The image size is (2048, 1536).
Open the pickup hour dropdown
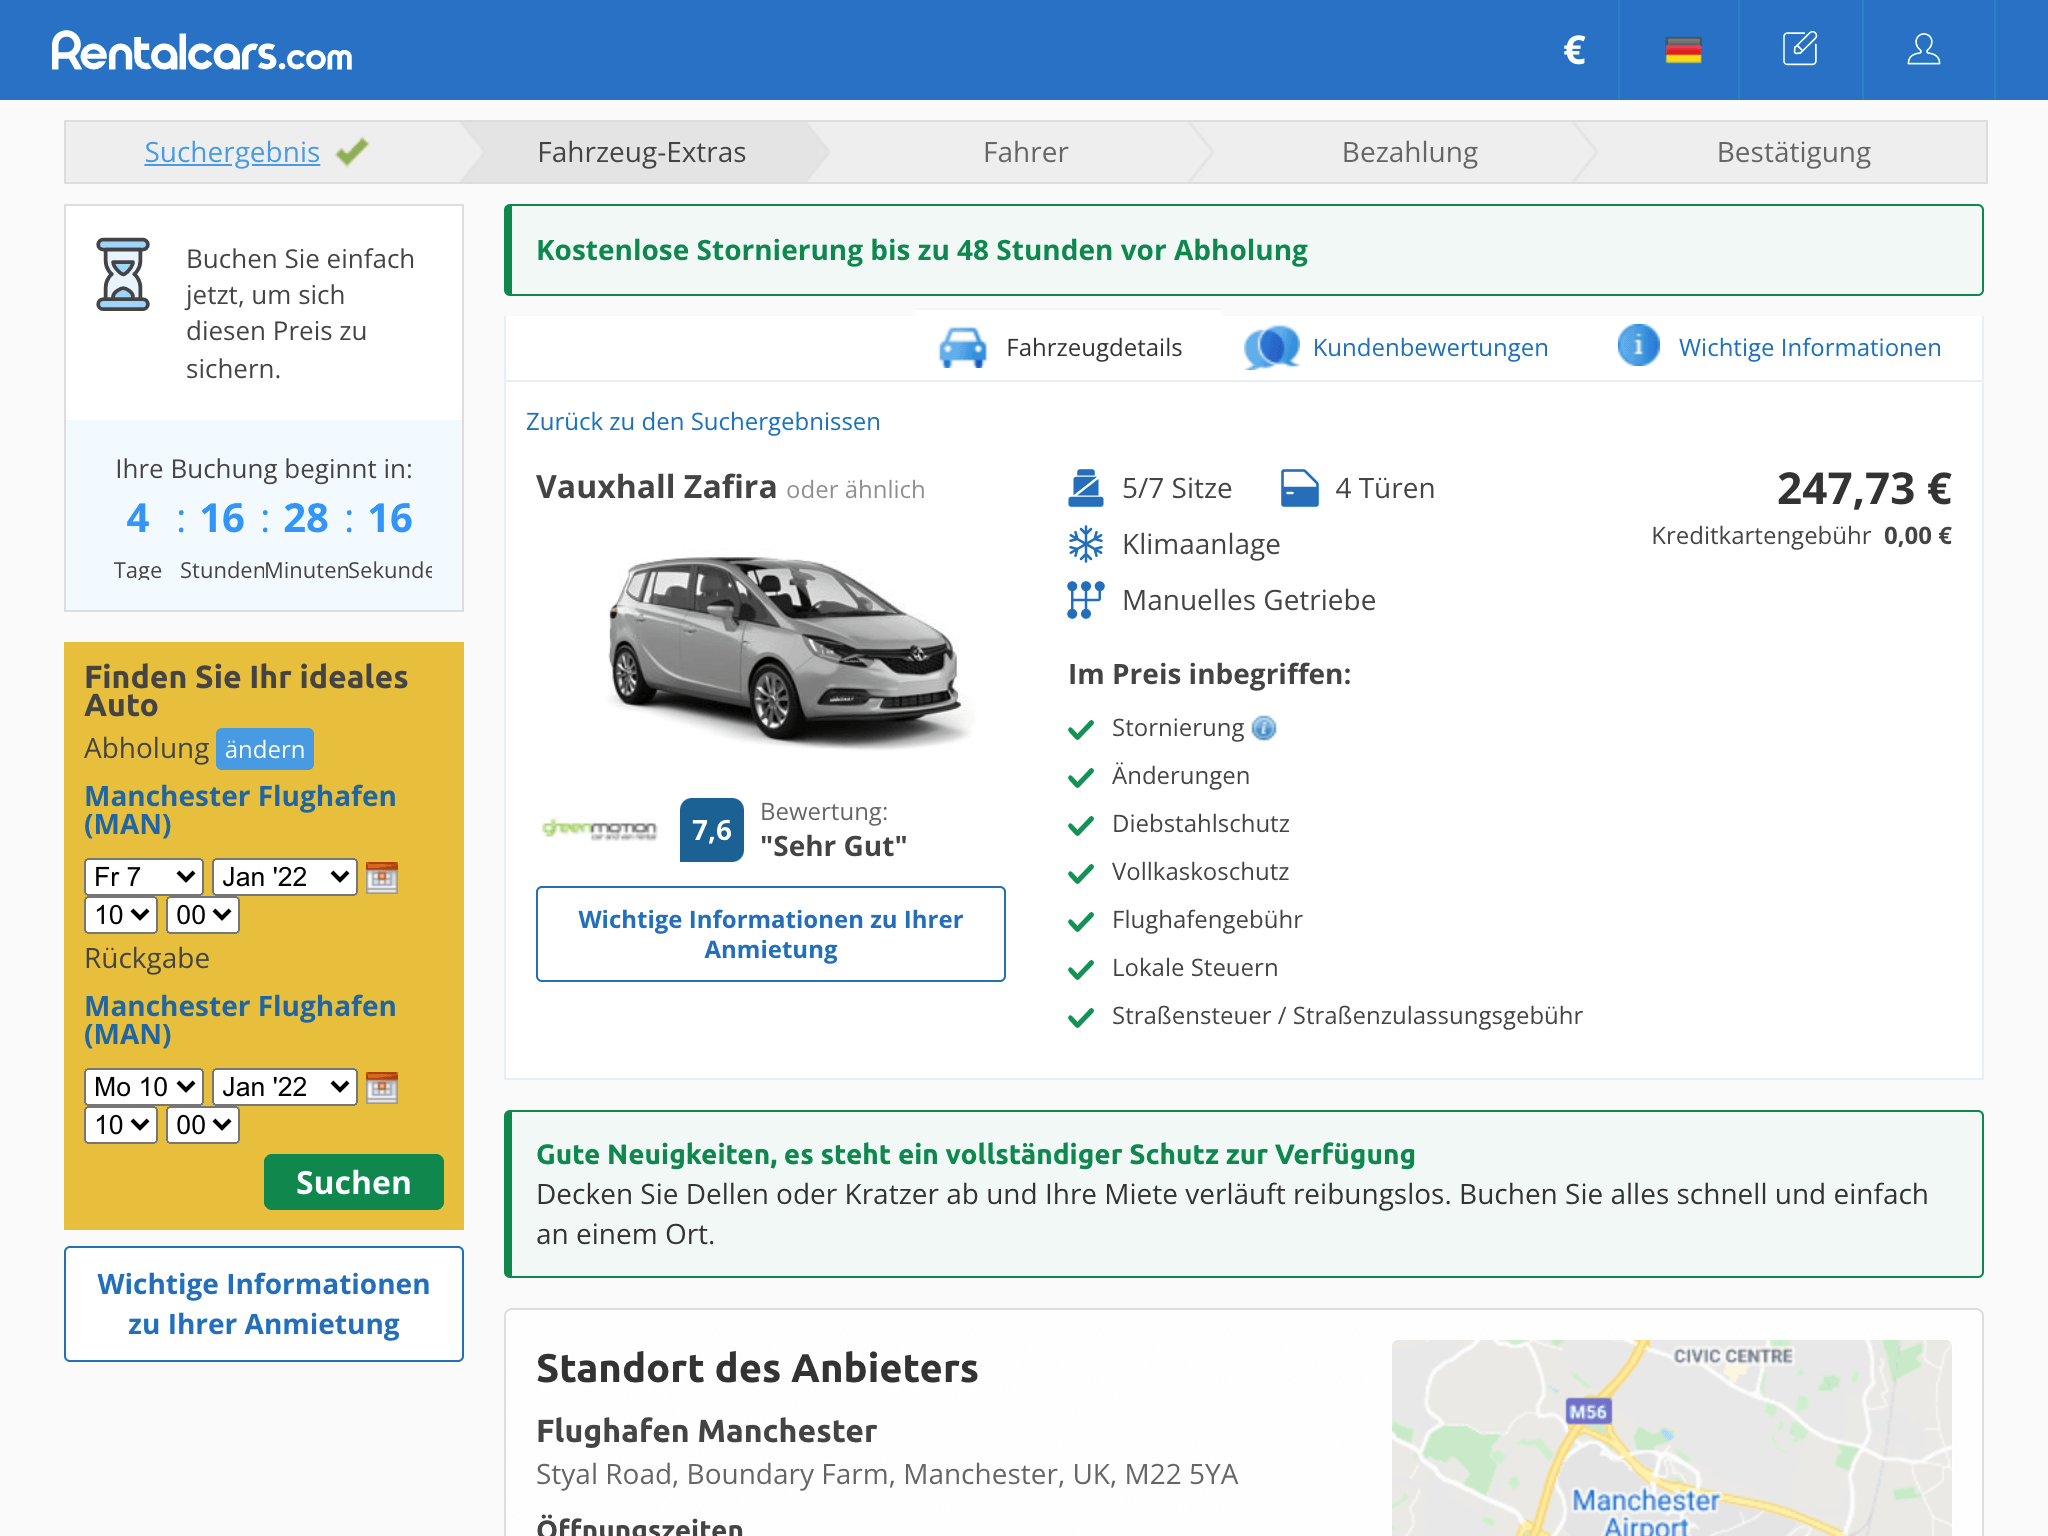[x=121, y=915]
